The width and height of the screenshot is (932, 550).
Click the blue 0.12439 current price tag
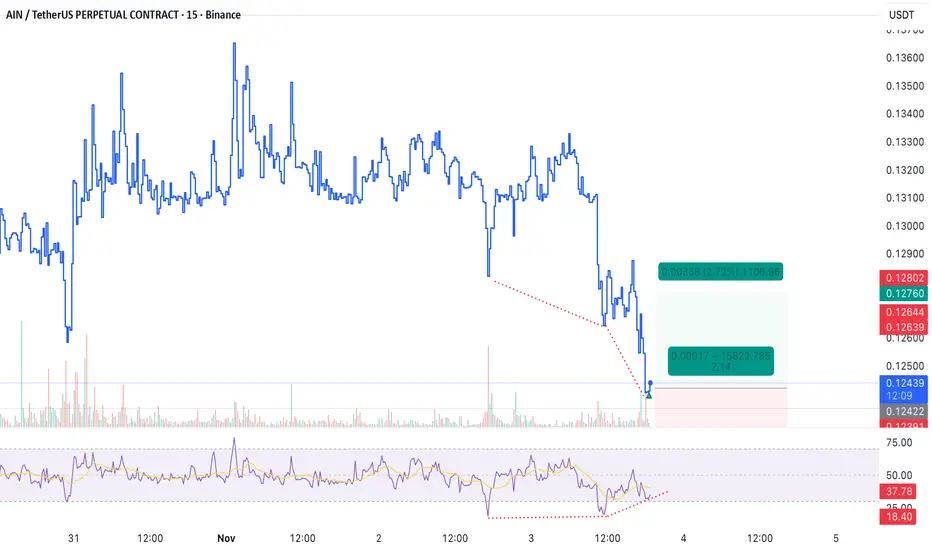(903, 389)
